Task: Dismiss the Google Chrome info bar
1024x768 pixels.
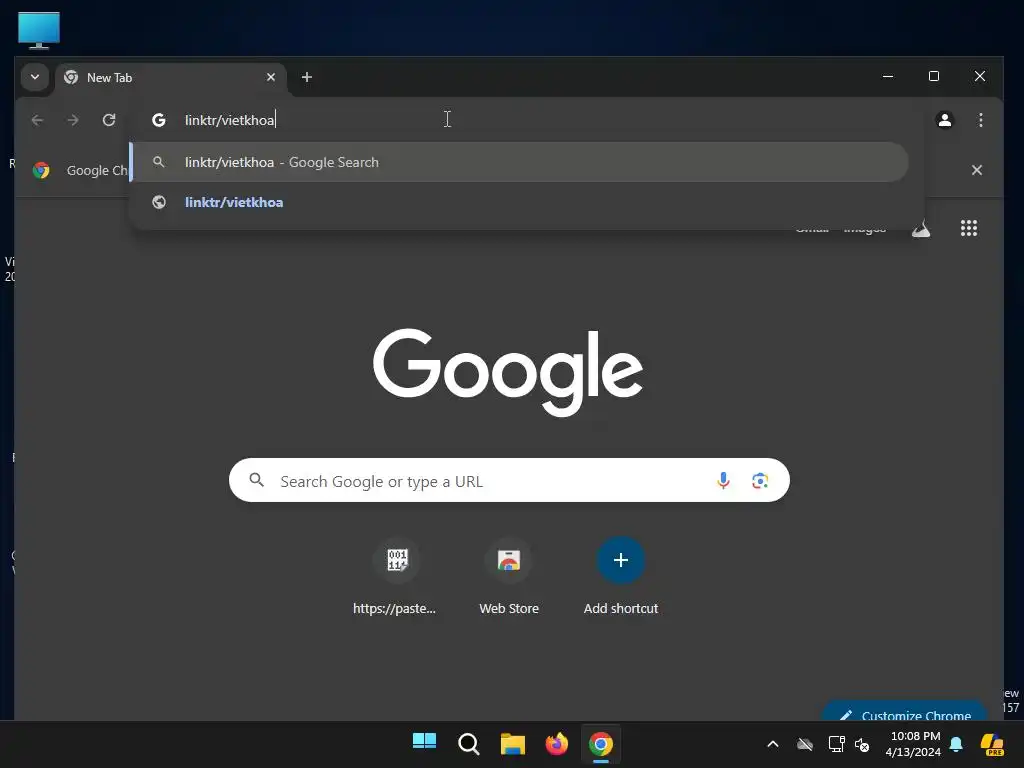Action: [x=976, y=170]
